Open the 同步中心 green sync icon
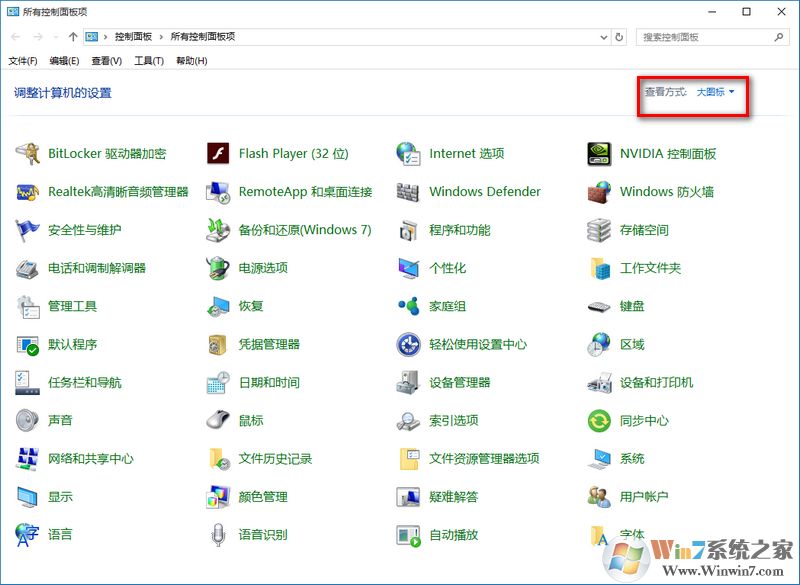Screen dimensions: 800x585 pyautogui.click(x=599, y=421)
